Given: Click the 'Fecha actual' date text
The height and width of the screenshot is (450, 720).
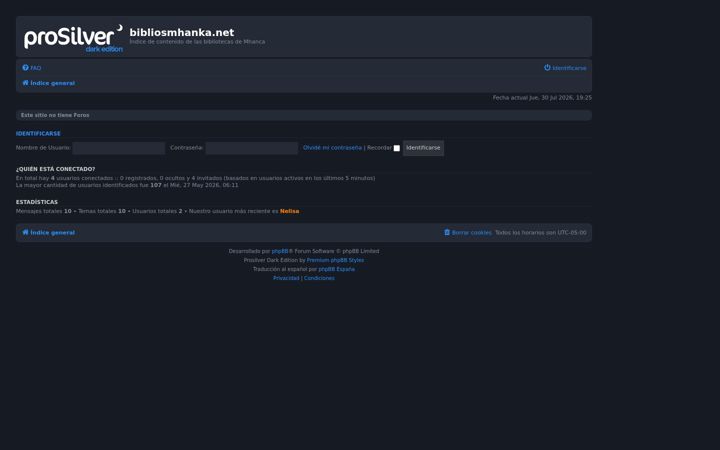Looking at the screenshot, I should tap(542, 98).
